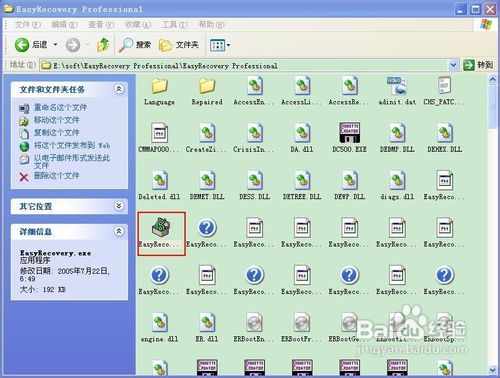Screen dimensions: 500x378
Task: Toggle the Folders (文件夹) pane
Action: pos(179,45)
